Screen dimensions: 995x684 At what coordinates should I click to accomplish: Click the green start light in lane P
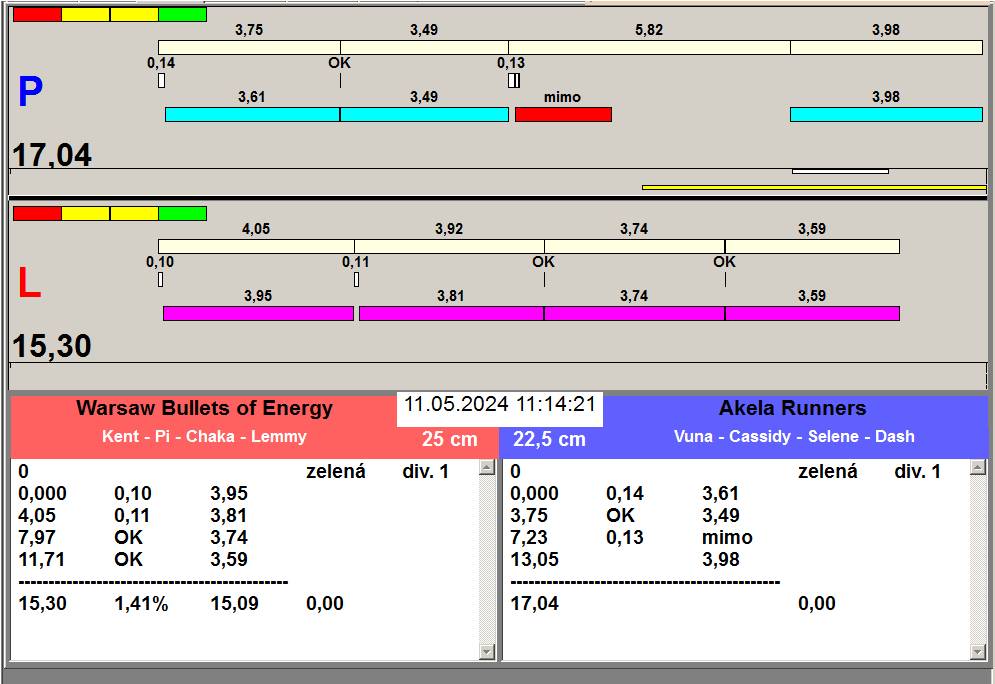coord(182,15)
